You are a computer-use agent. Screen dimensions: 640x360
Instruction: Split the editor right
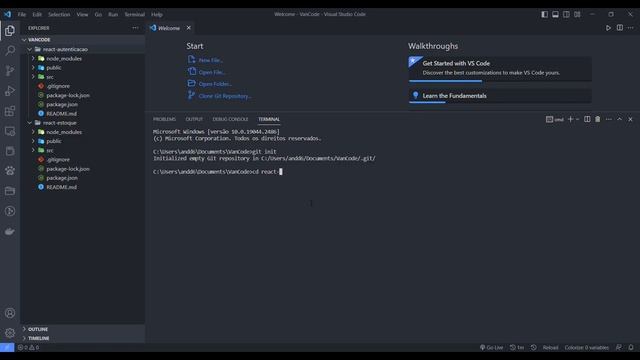click(x=620, y=28)
